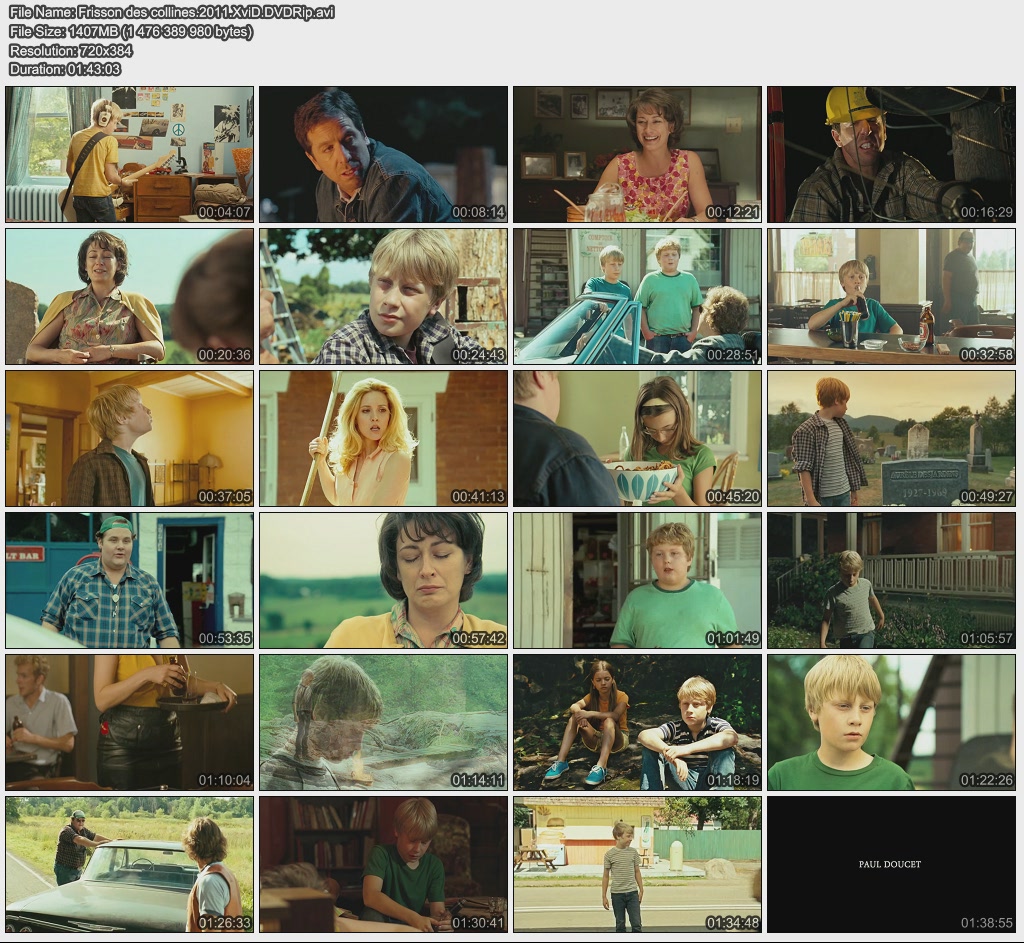The image size is (1024, 943).
Task: Select the 01:18:19 thumbnail of girl and boy sitting
Action: 637,723
